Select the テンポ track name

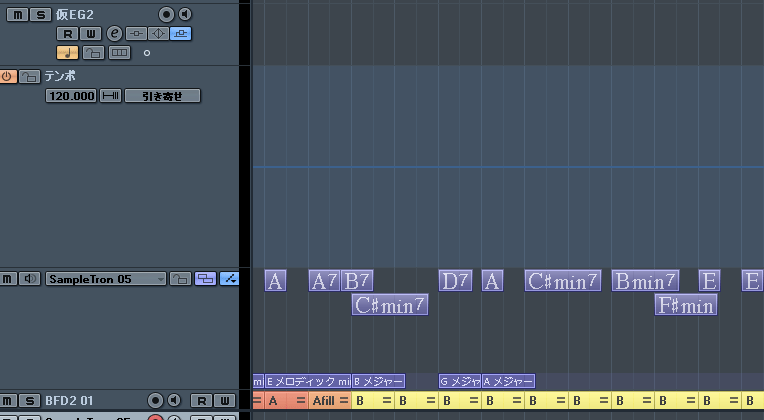pos(60,76)
